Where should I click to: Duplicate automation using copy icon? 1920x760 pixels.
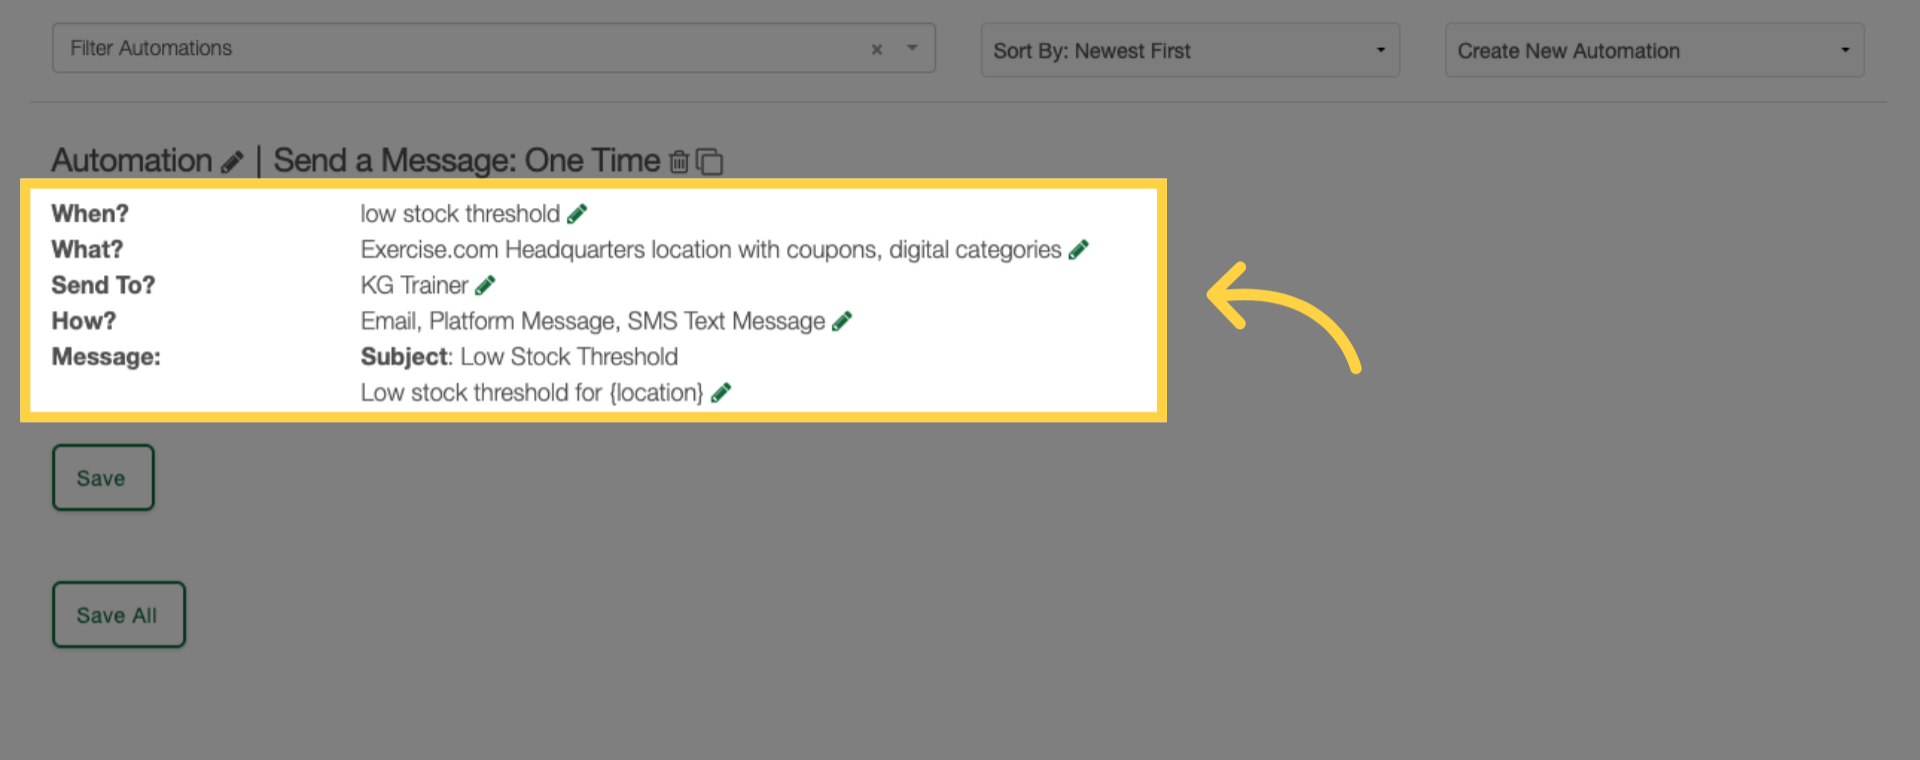coord(709,161)
